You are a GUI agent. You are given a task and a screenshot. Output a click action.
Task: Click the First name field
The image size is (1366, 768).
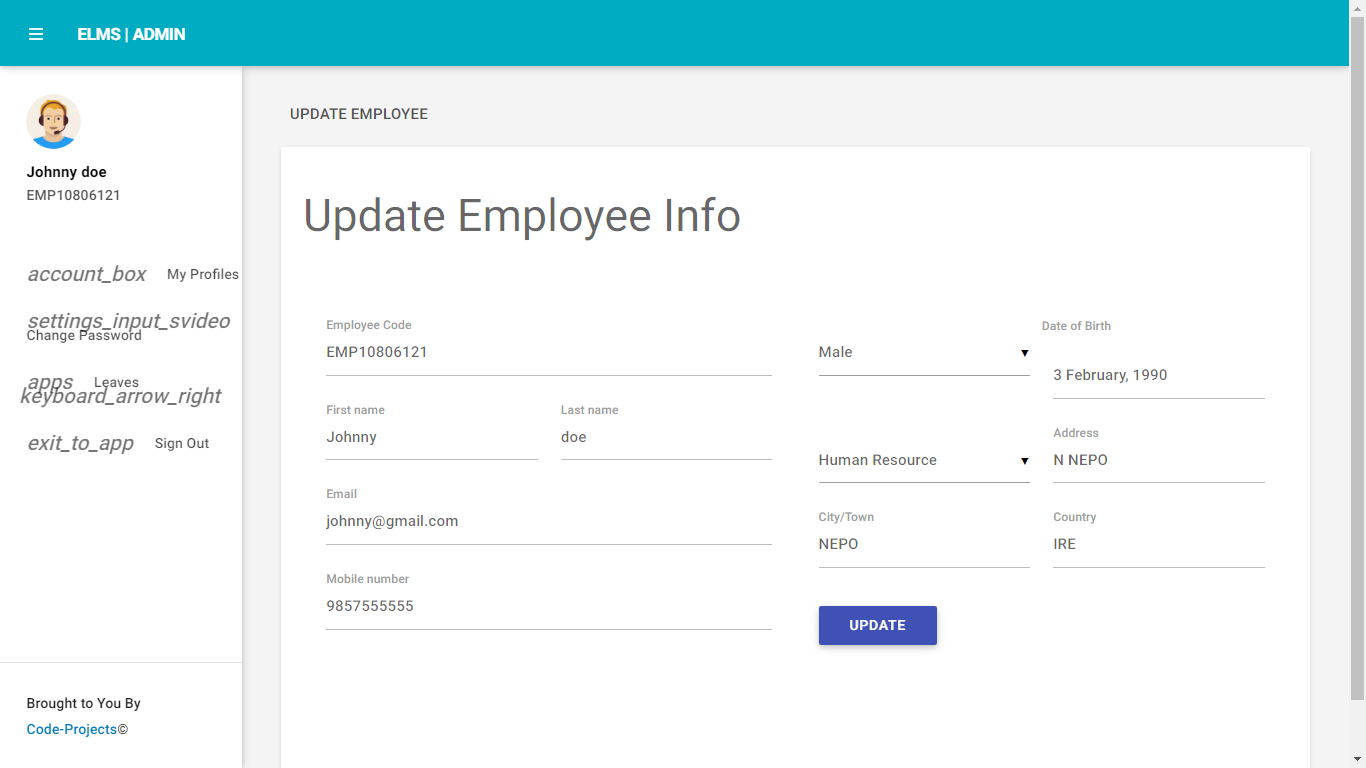[431, 437]
